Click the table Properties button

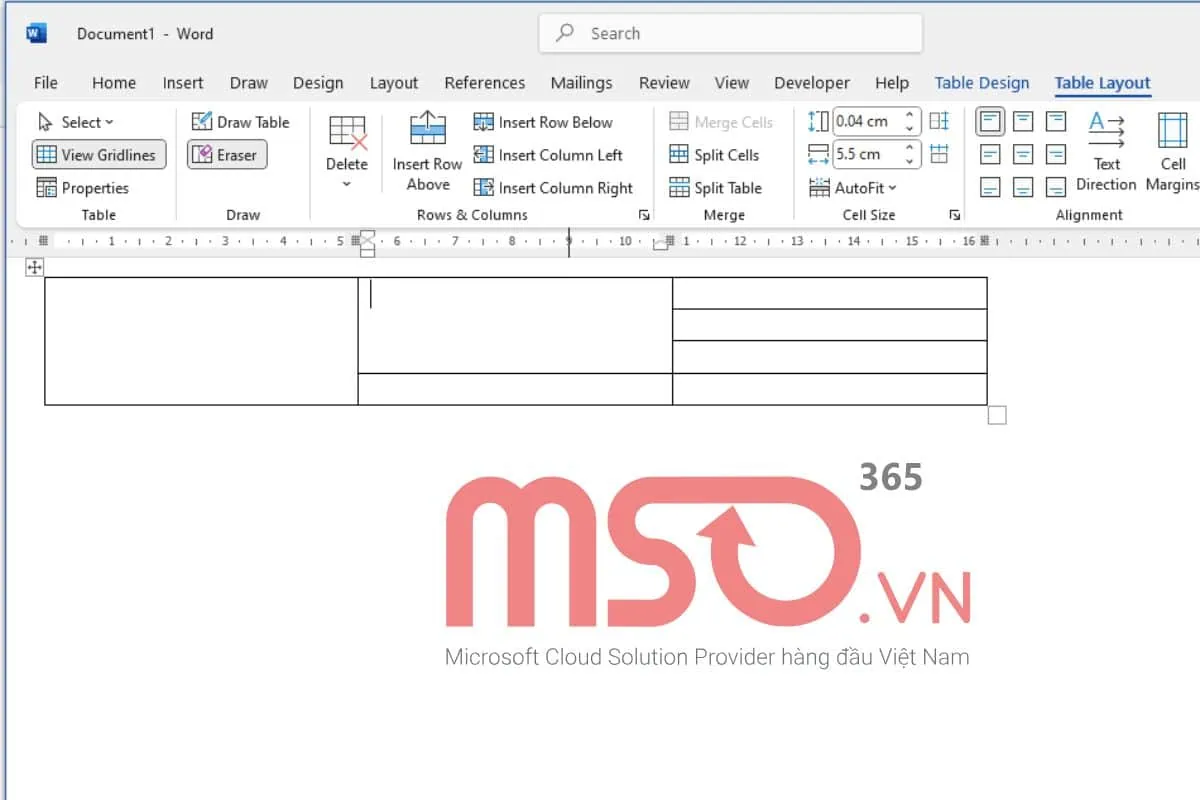point(83,188)
